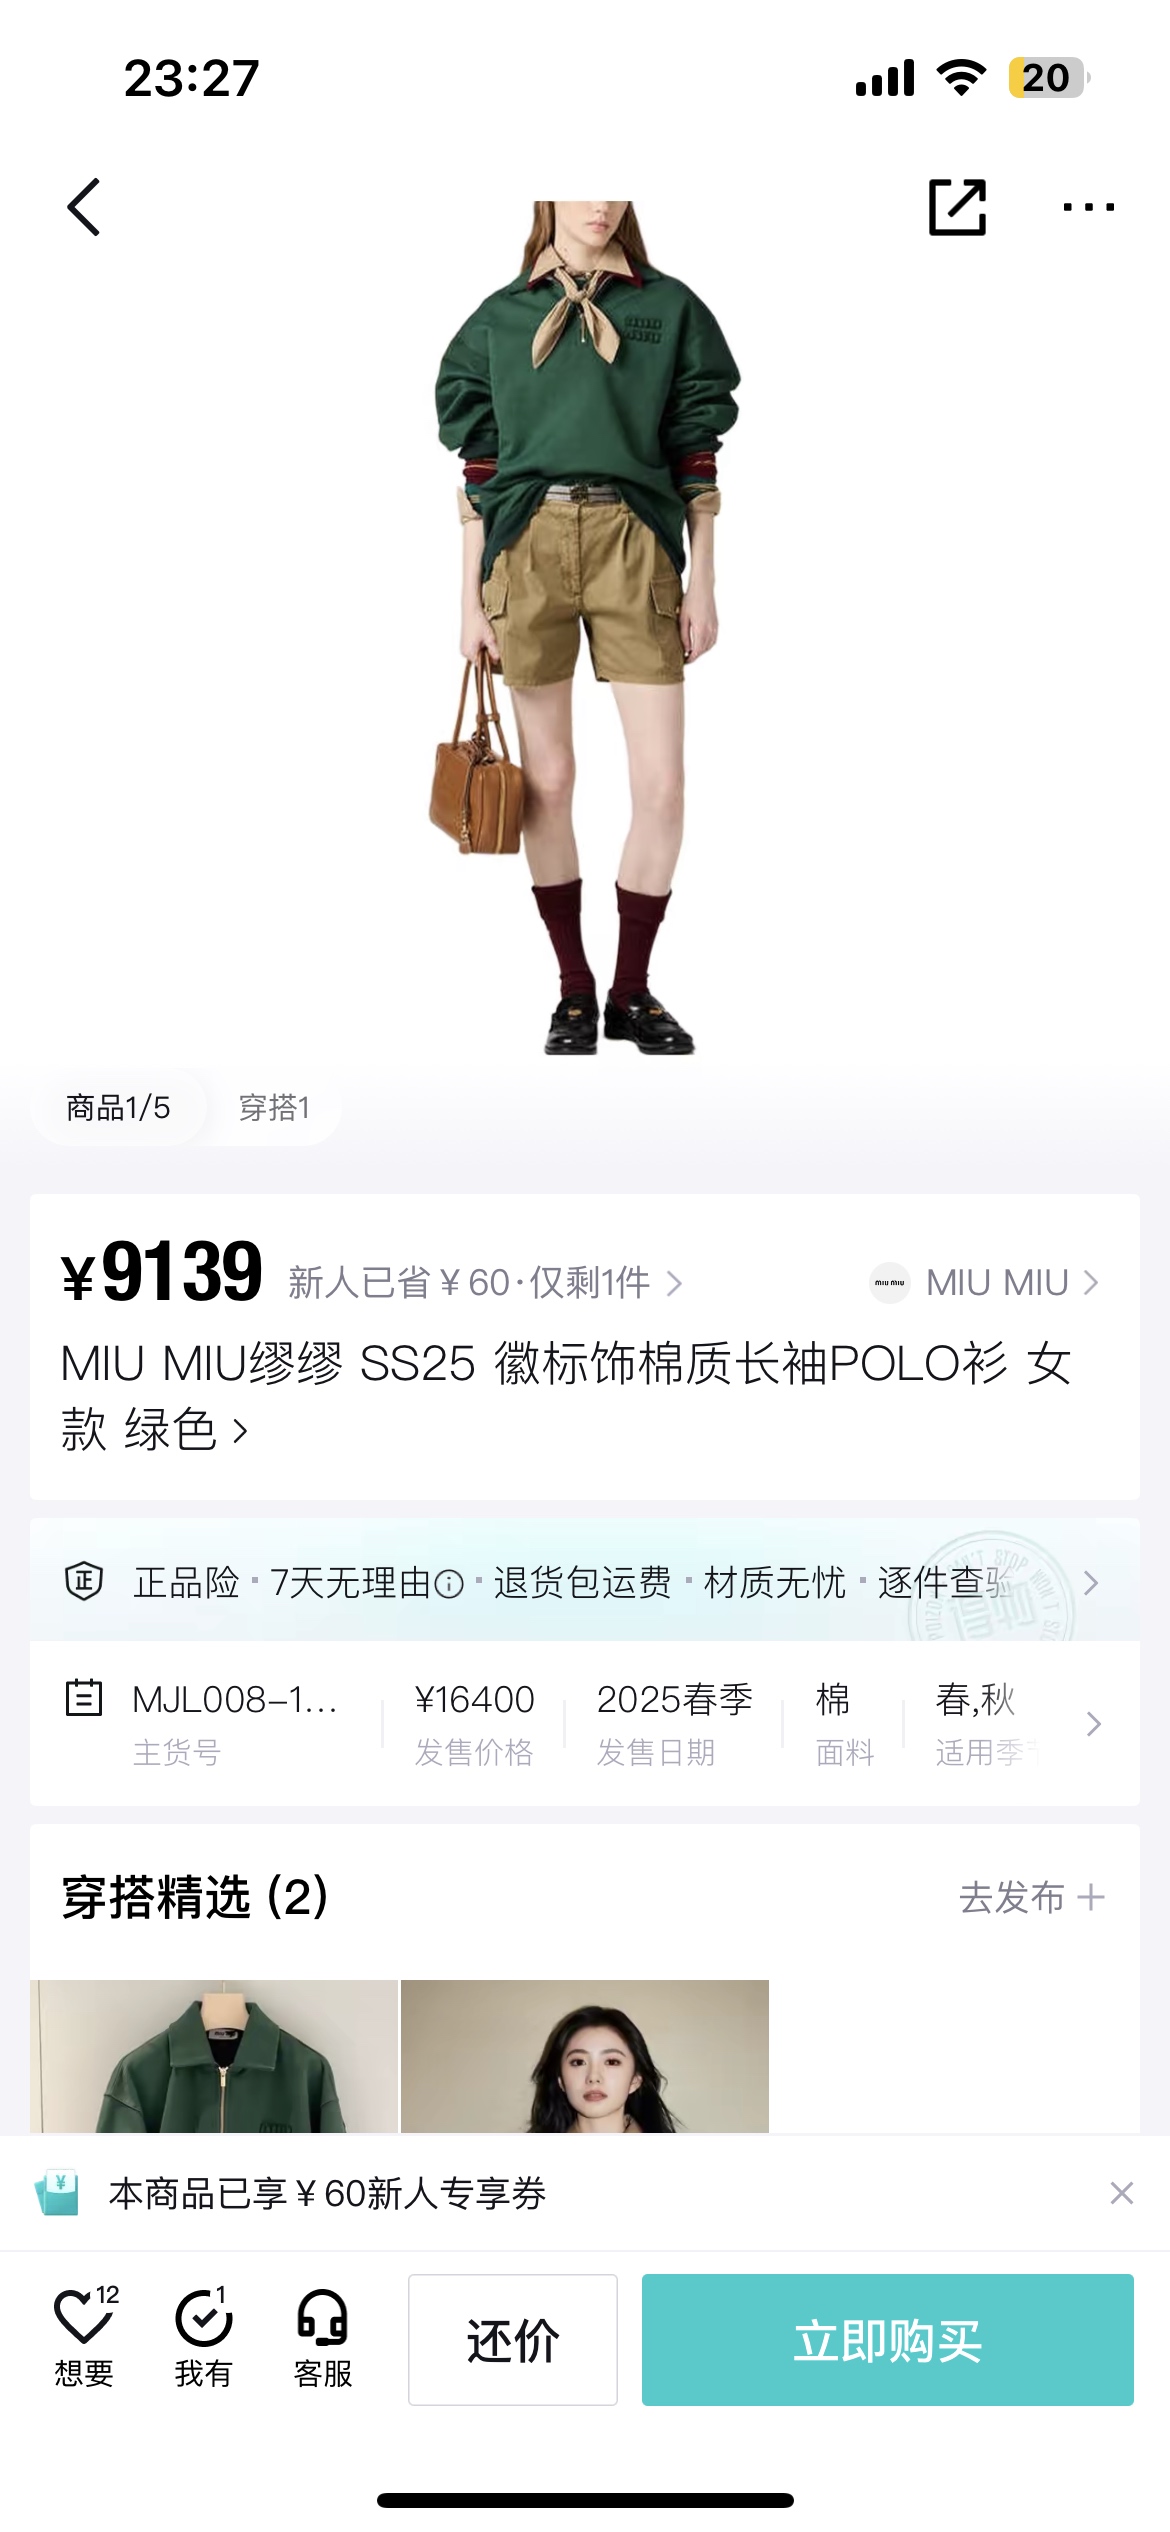Tap the 立即购买 buy now button
Image resolution: width=1170 pixels, height=2532 pixels.
[887, 2340]
